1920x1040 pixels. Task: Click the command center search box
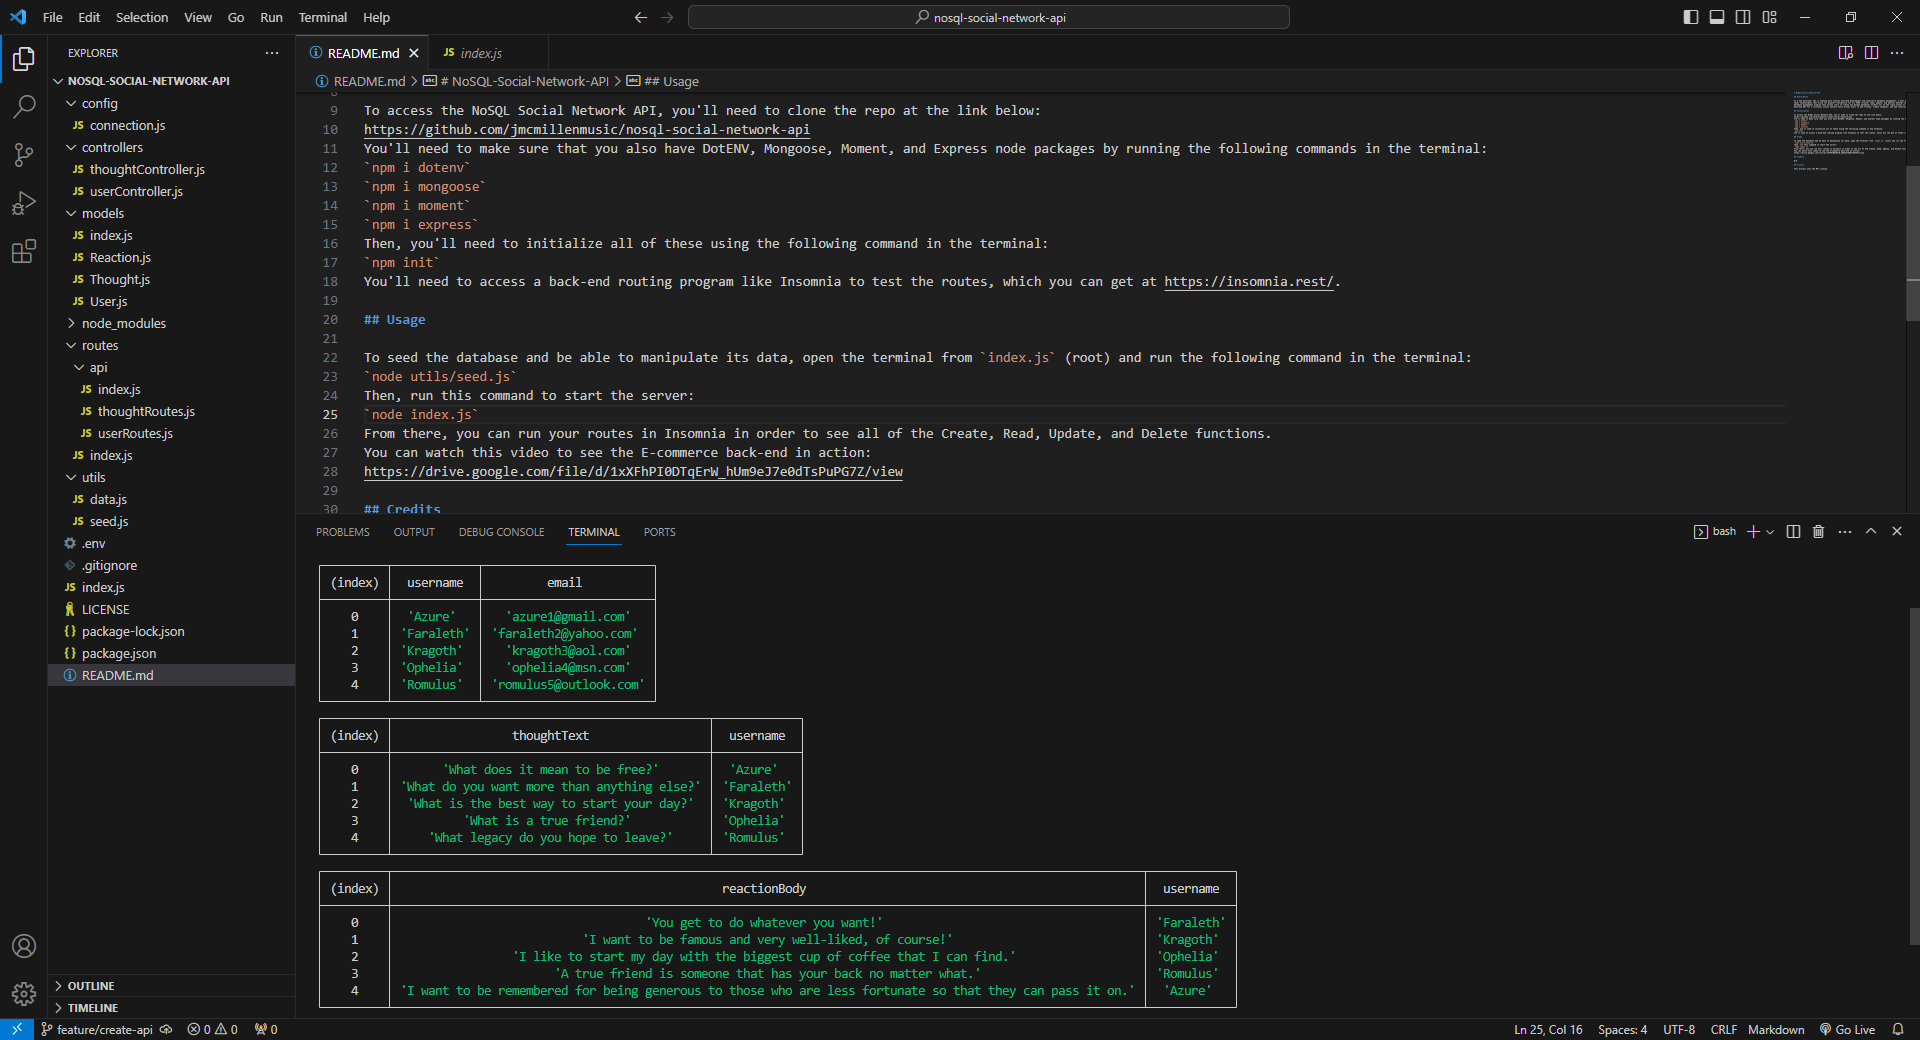(x=988, y=17)
